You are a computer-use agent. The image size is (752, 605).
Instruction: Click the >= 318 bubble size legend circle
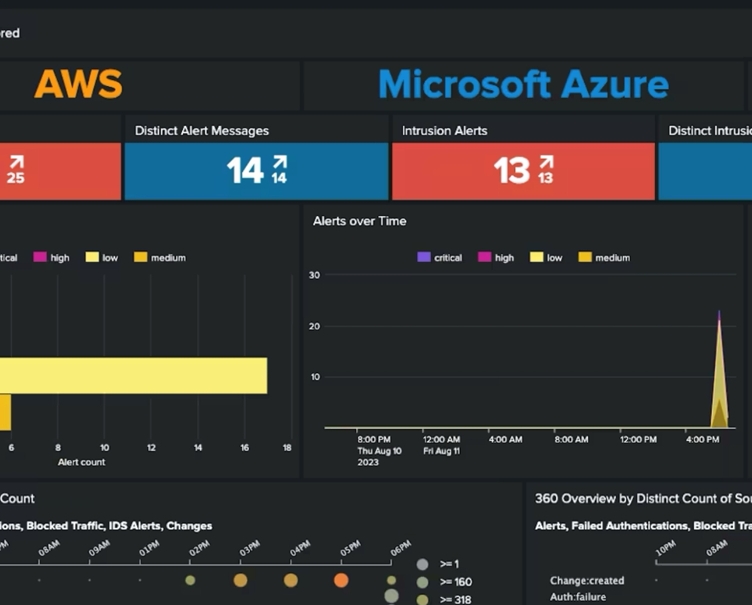click(x=423, y=600)
